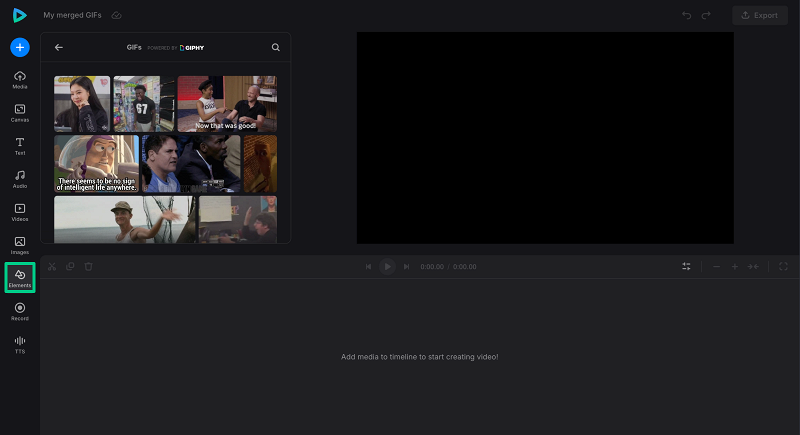Rename the project My merged GIFs
The image size is (800, 435).
click(x=72, y=15)
